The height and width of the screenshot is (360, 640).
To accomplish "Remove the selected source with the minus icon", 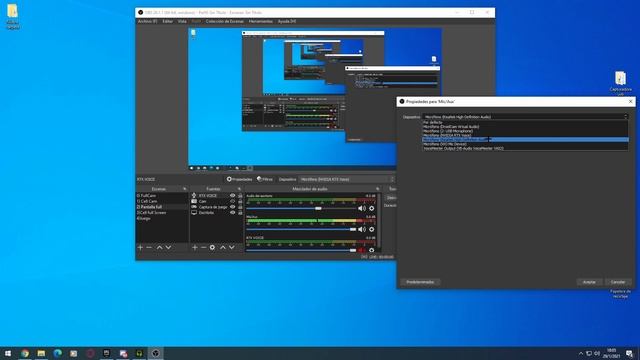I will [203, 247].
